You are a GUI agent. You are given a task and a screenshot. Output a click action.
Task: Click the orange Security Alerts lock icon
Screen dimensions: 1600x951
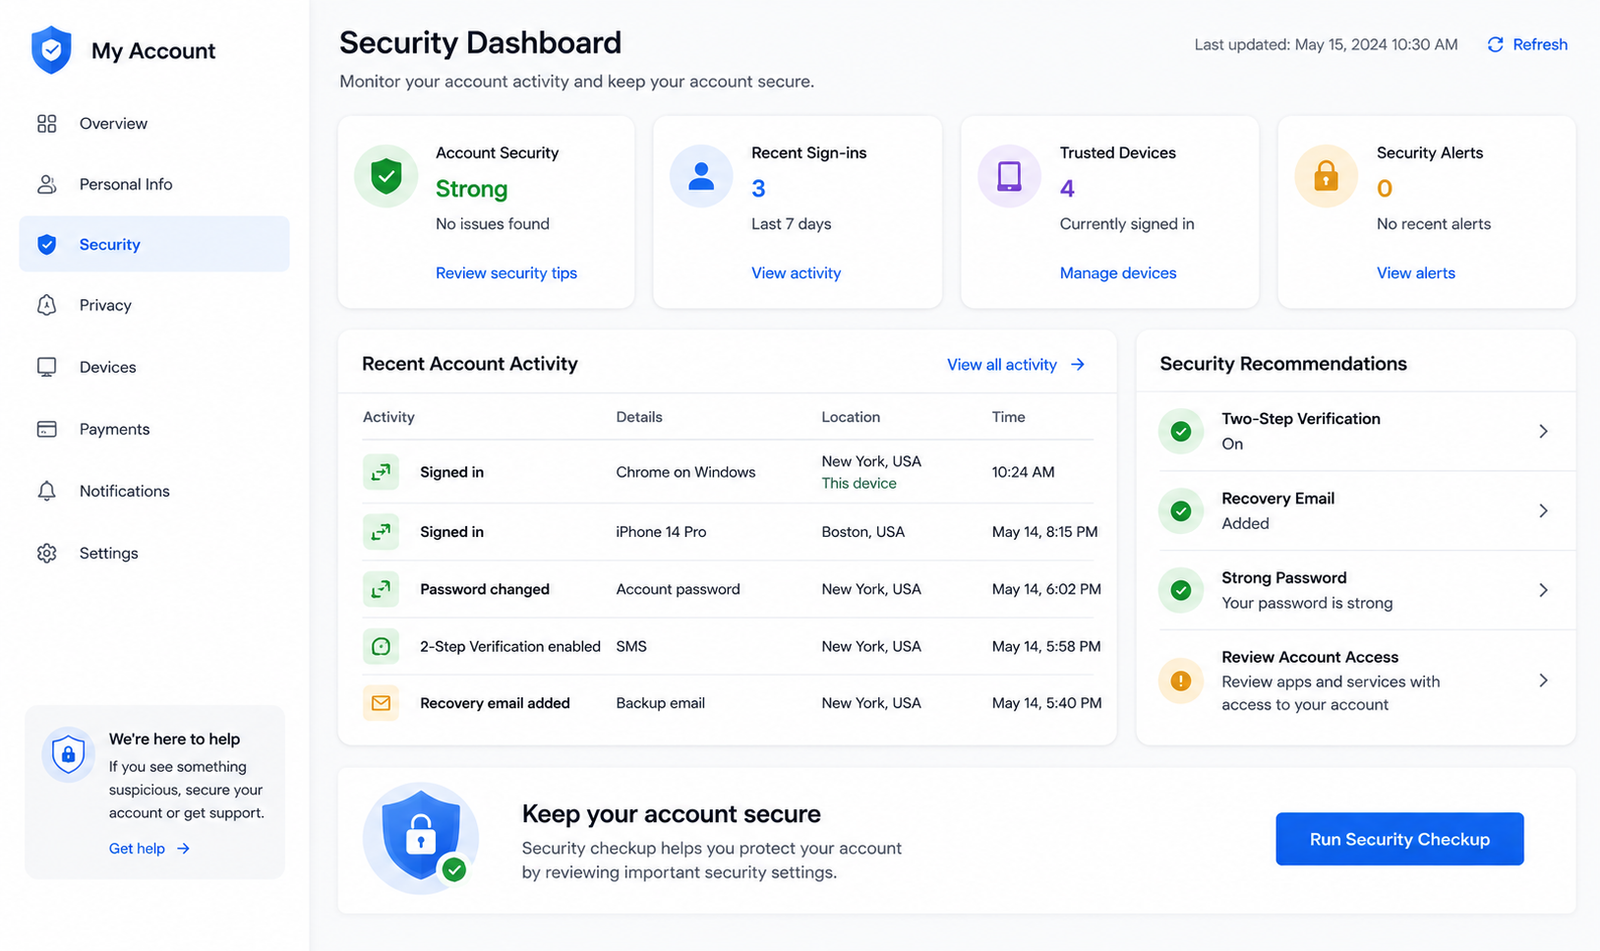1326,176
